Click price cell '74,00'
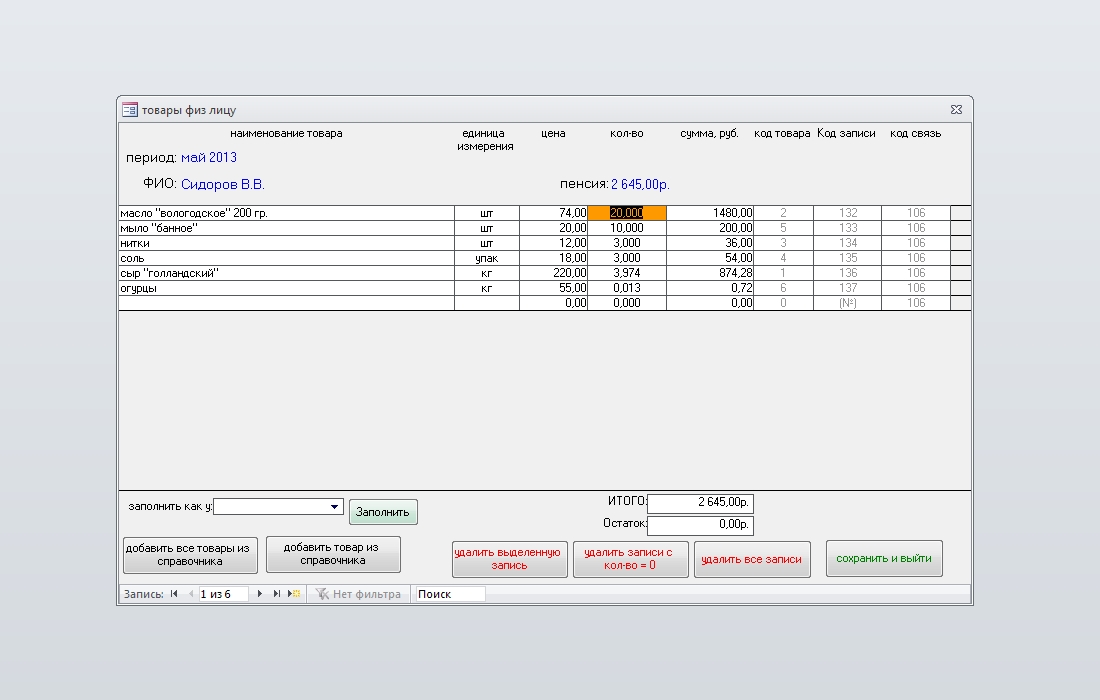The height and width of the screenshot is (700, 1100). click(554, 213)
